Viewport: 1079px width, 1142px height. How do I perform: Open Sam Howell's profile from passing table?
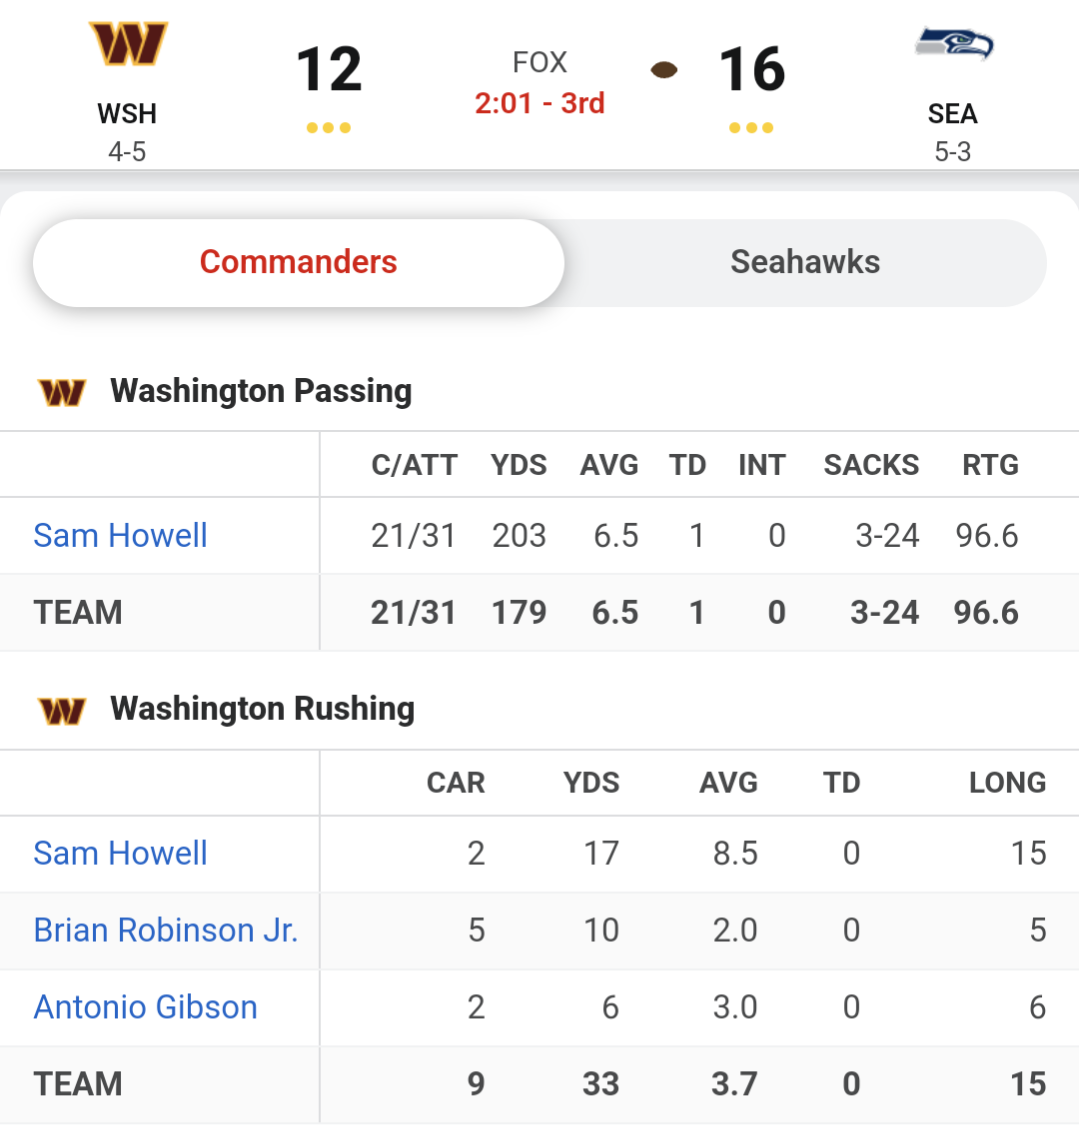[x=120, y=535]
